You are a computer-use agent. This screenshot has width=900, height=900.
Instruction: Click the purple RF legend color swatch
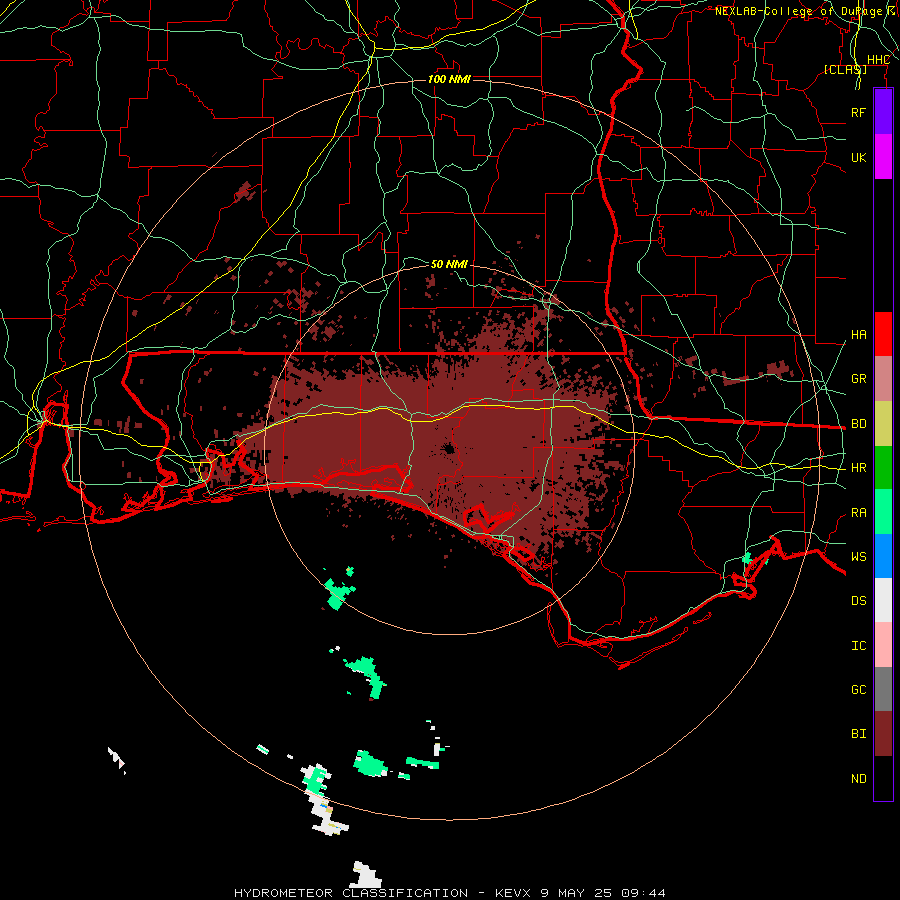coord(883,112)
